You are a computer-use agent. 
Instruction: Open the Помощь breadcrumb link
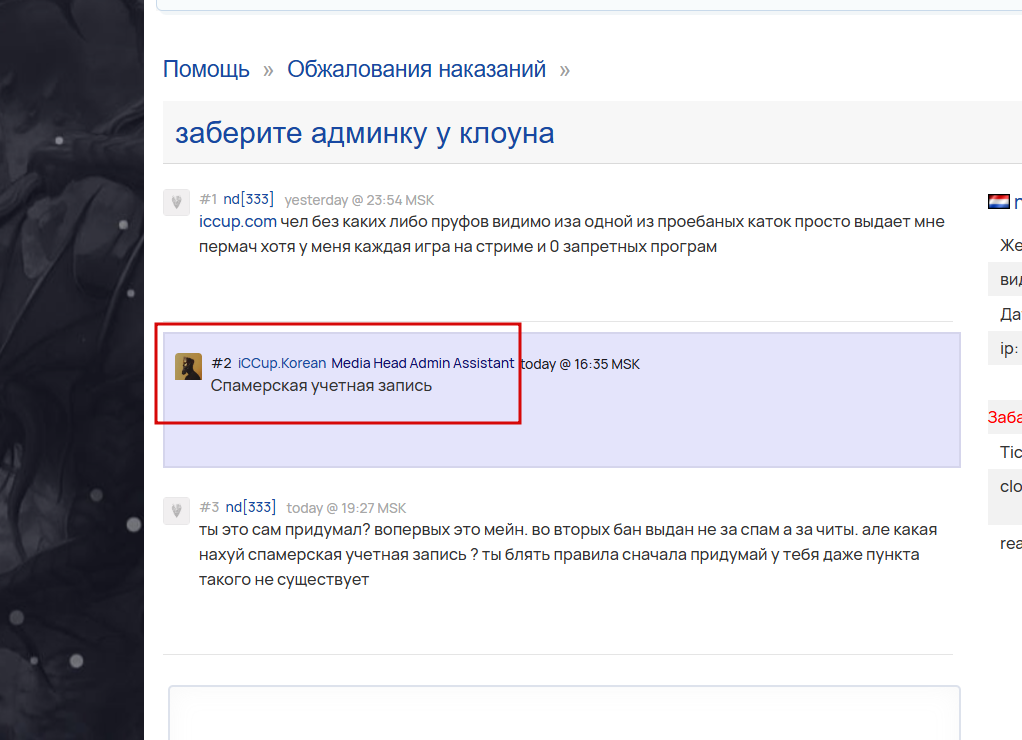[x=206, y=69]
